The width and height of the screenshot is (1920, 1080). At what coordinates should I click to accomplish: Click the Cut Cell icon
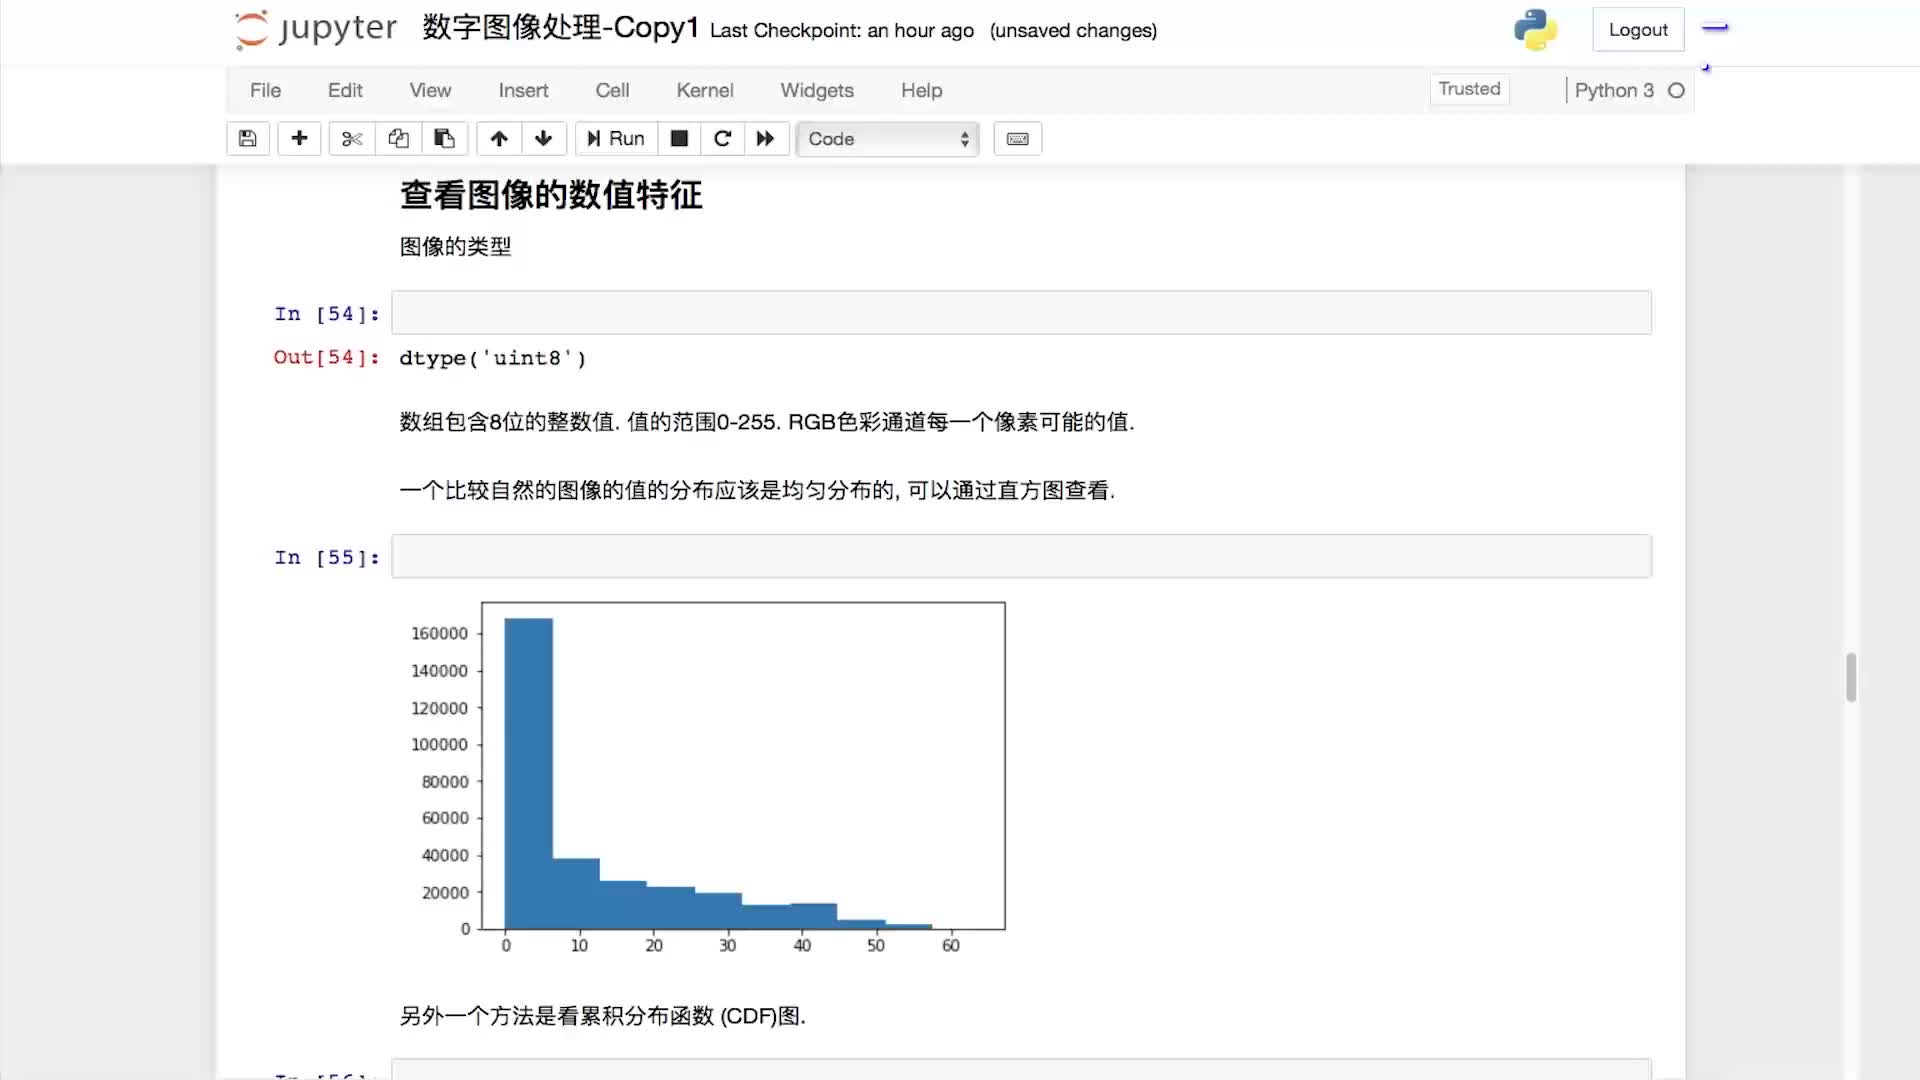click(349, 138)
